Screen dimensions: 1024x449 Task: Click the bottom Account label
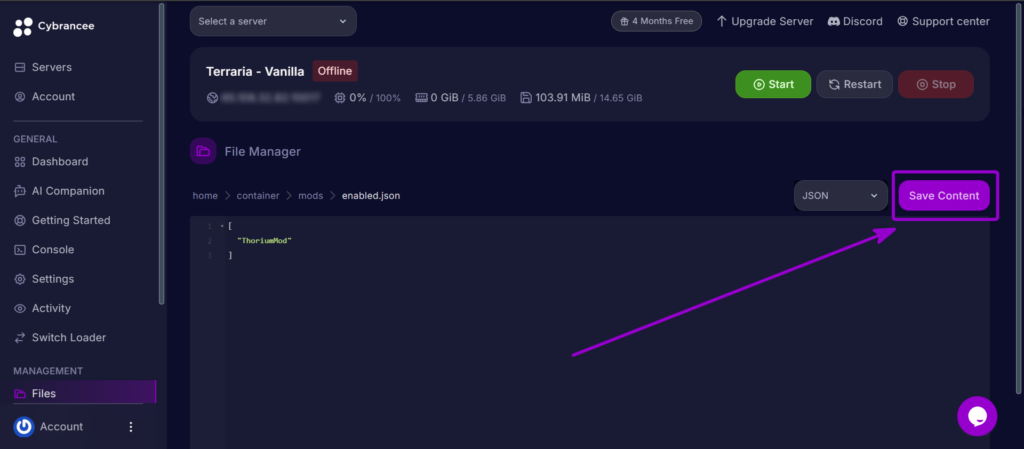[61, 427]
